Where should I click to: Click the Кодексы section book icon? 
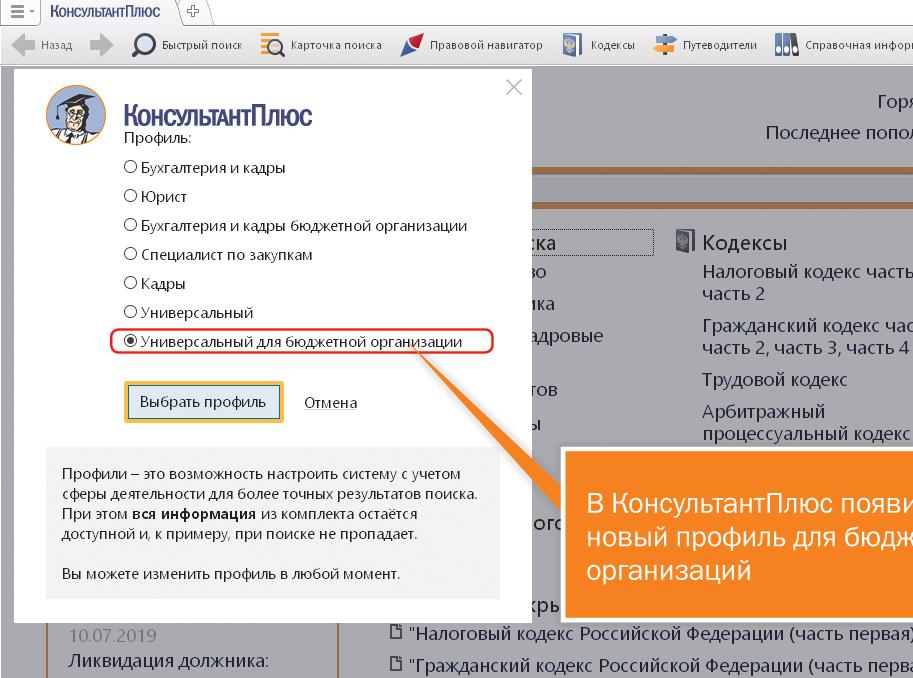685,241
